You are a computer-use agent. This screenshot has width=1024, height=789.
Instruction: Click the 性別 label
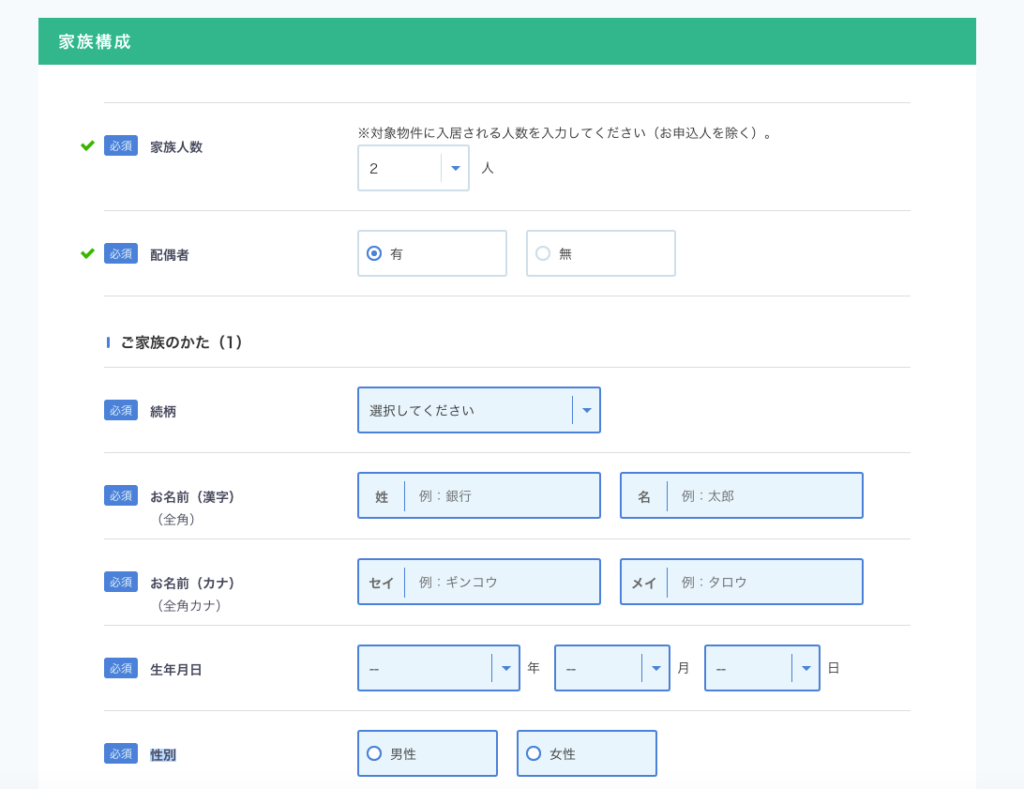[163, 755]
